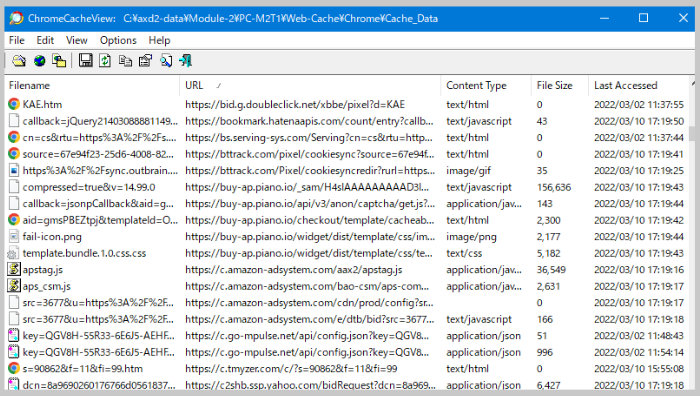Sort by the Filename column header
The width and height of the screenshot is (700, 396).
(92, 85)
